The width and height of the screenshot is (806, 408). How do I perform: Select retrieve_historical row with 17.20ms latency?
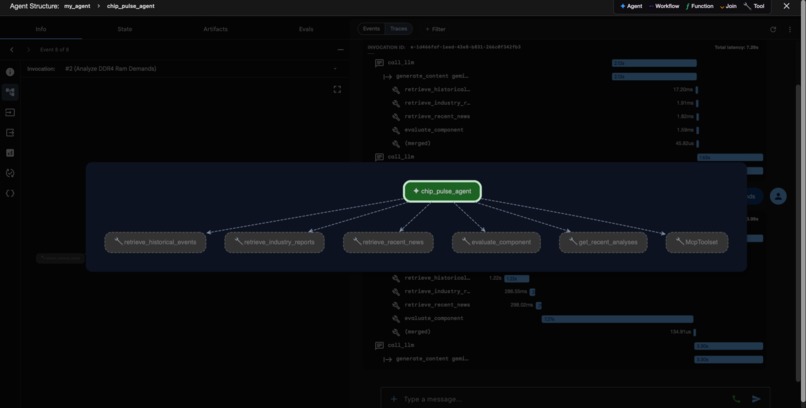pos(564,89)
